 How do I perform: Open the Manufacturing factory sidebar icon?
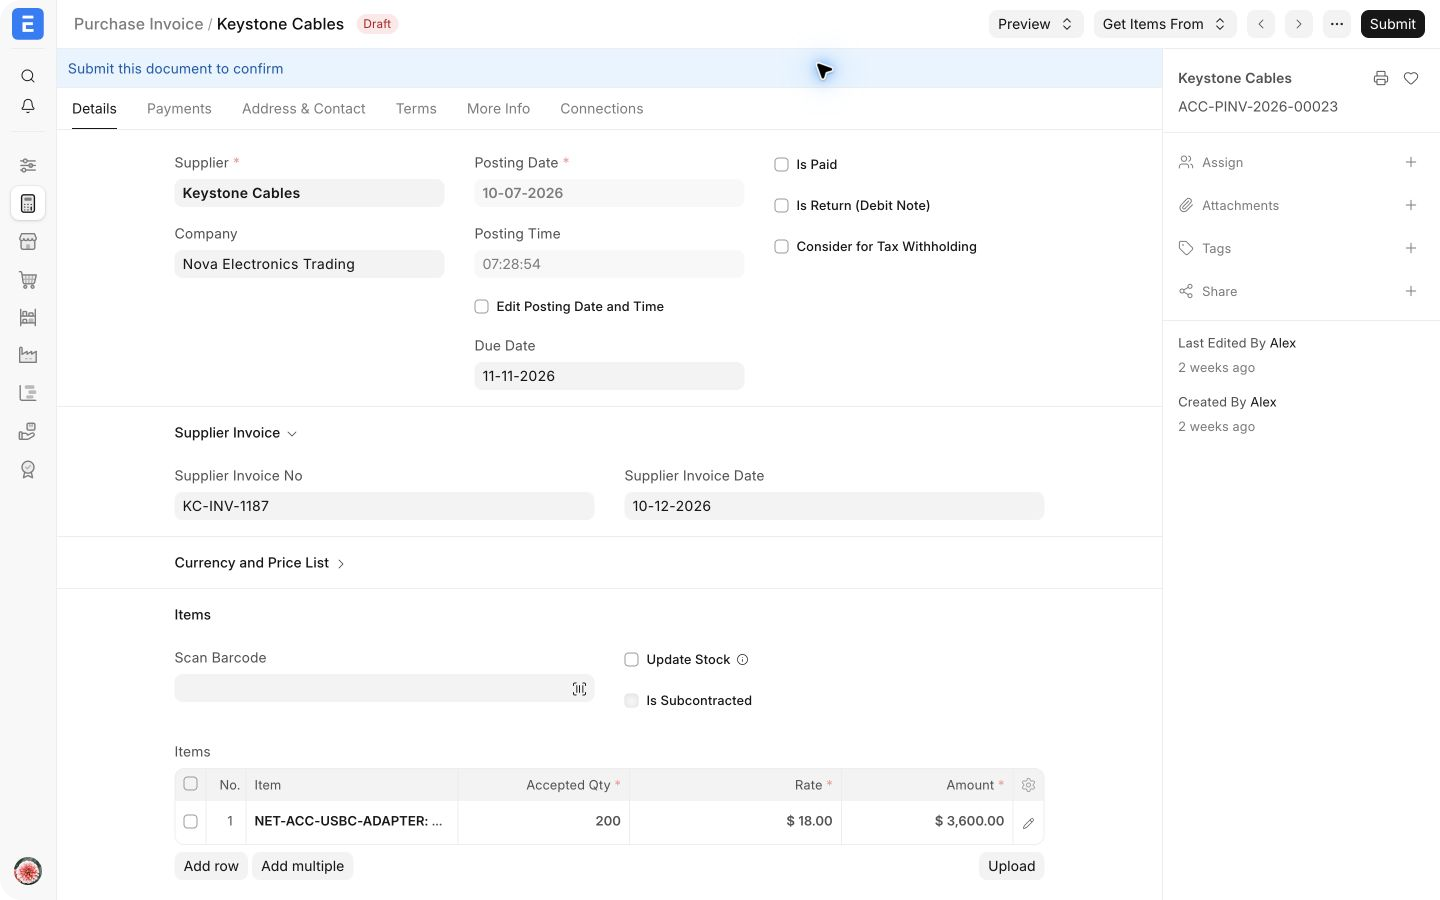(x=28, y=355)
